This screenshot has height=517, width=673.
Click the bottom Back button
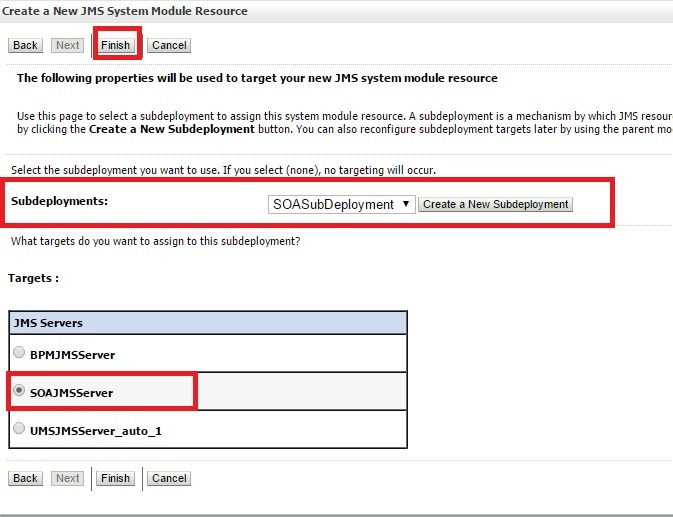click(25, 478)
